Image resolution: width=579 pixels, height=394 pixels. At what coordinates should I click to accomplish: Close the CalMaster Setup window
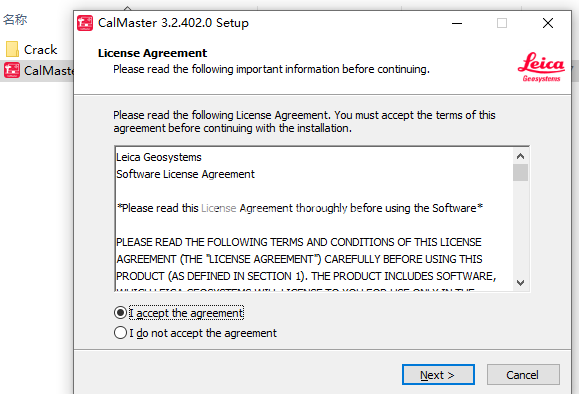pos(548,23)
